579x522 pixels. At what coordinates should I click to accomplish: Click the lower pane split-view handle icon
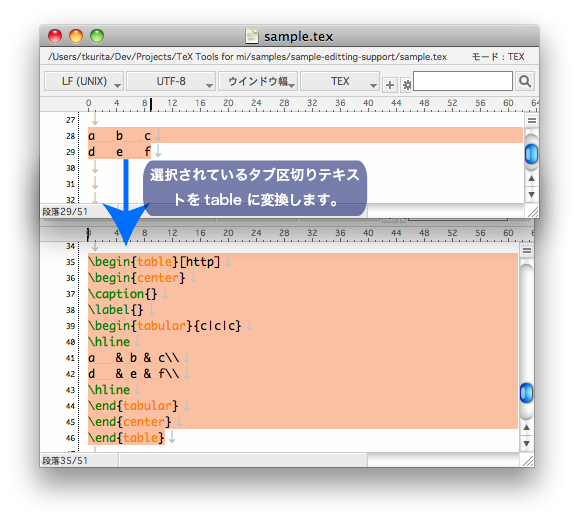point(527,251)
